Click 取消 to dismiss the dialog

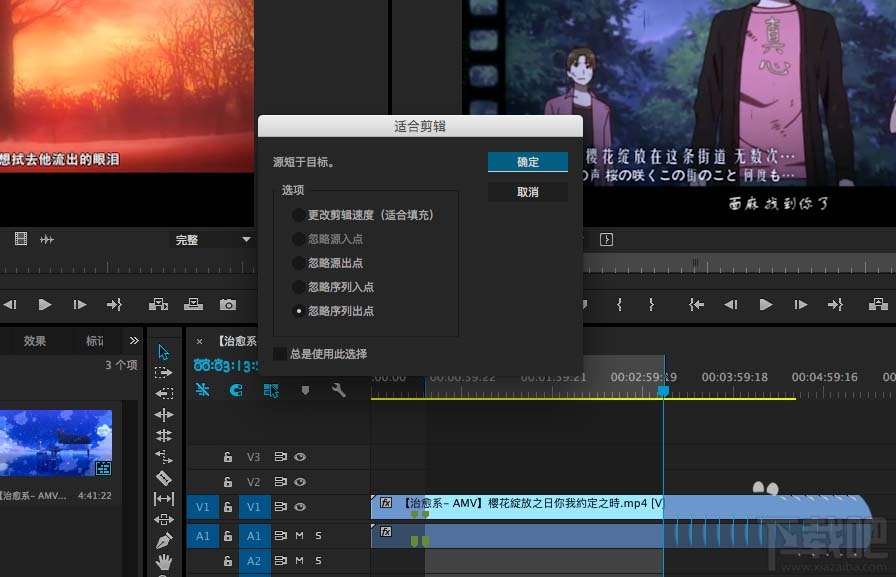tap(528, 191)
